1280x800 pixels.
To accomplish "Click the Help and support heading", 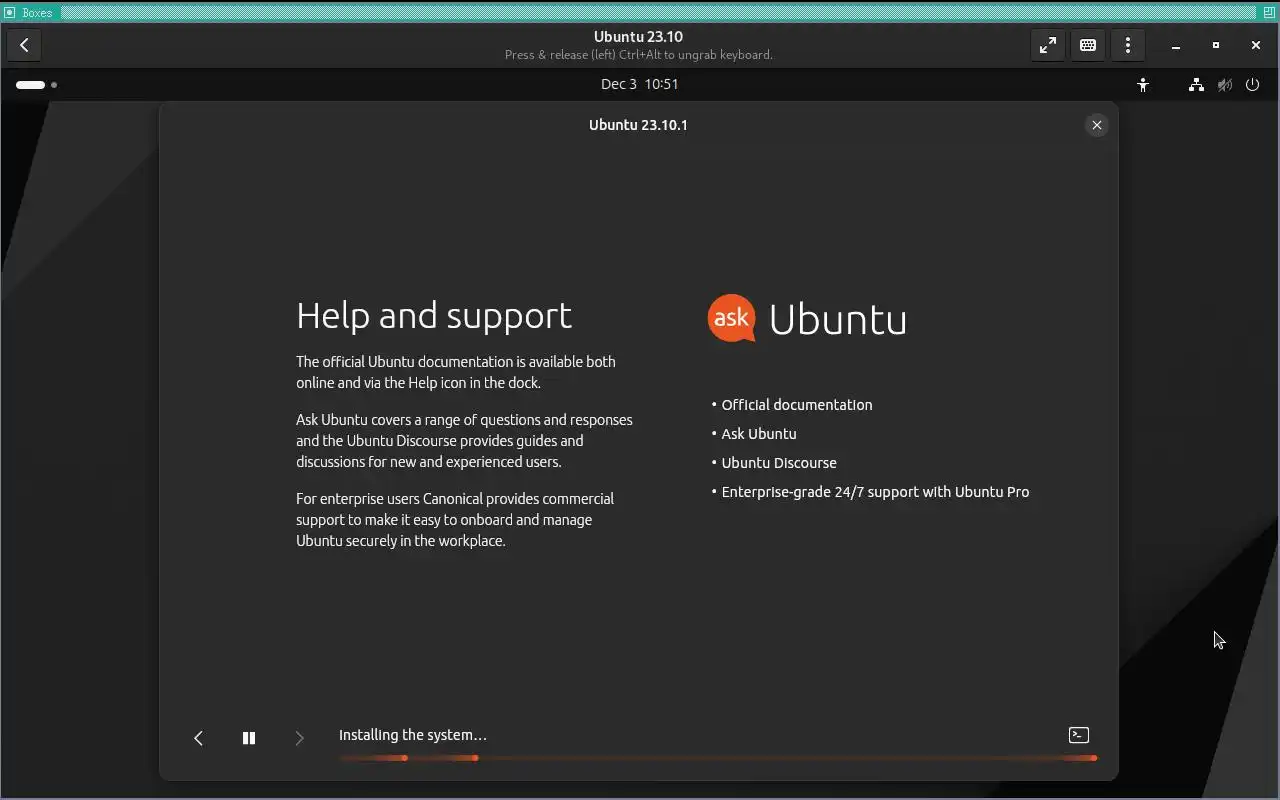I will point(434,316).
